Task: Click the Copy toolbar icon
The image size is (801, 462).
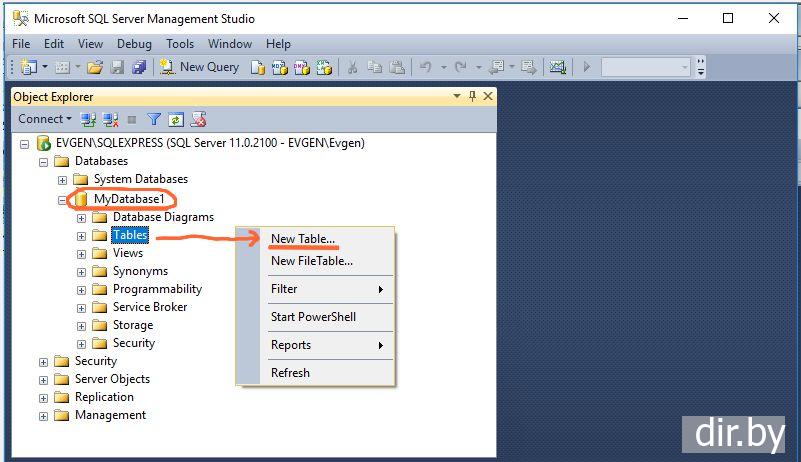Action: tap(375, 67)
